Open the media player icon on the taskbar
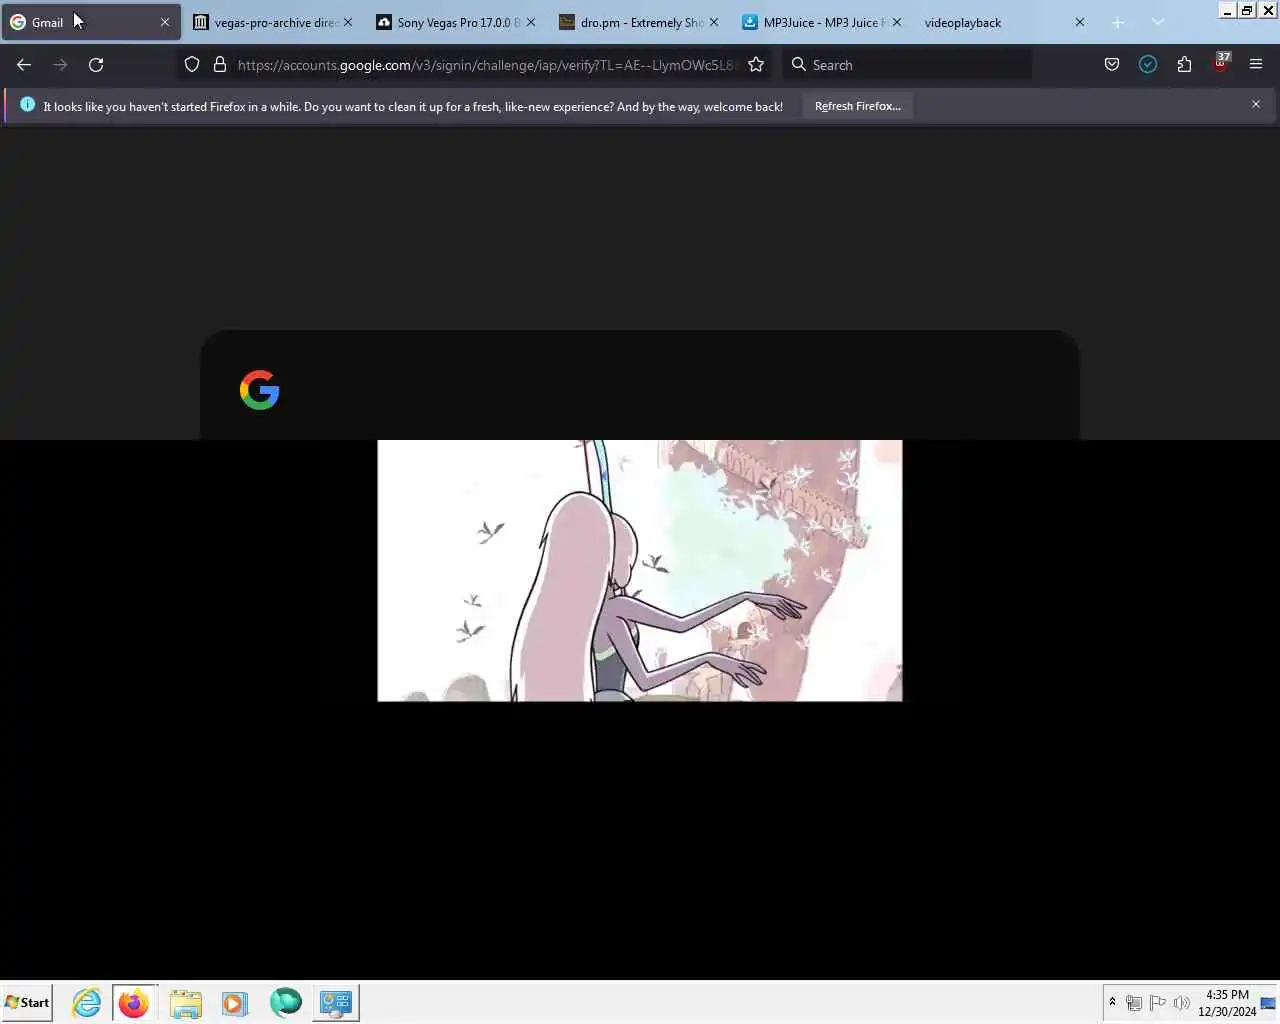This screenshot has width=1280, height=1024. point(235,1002)
